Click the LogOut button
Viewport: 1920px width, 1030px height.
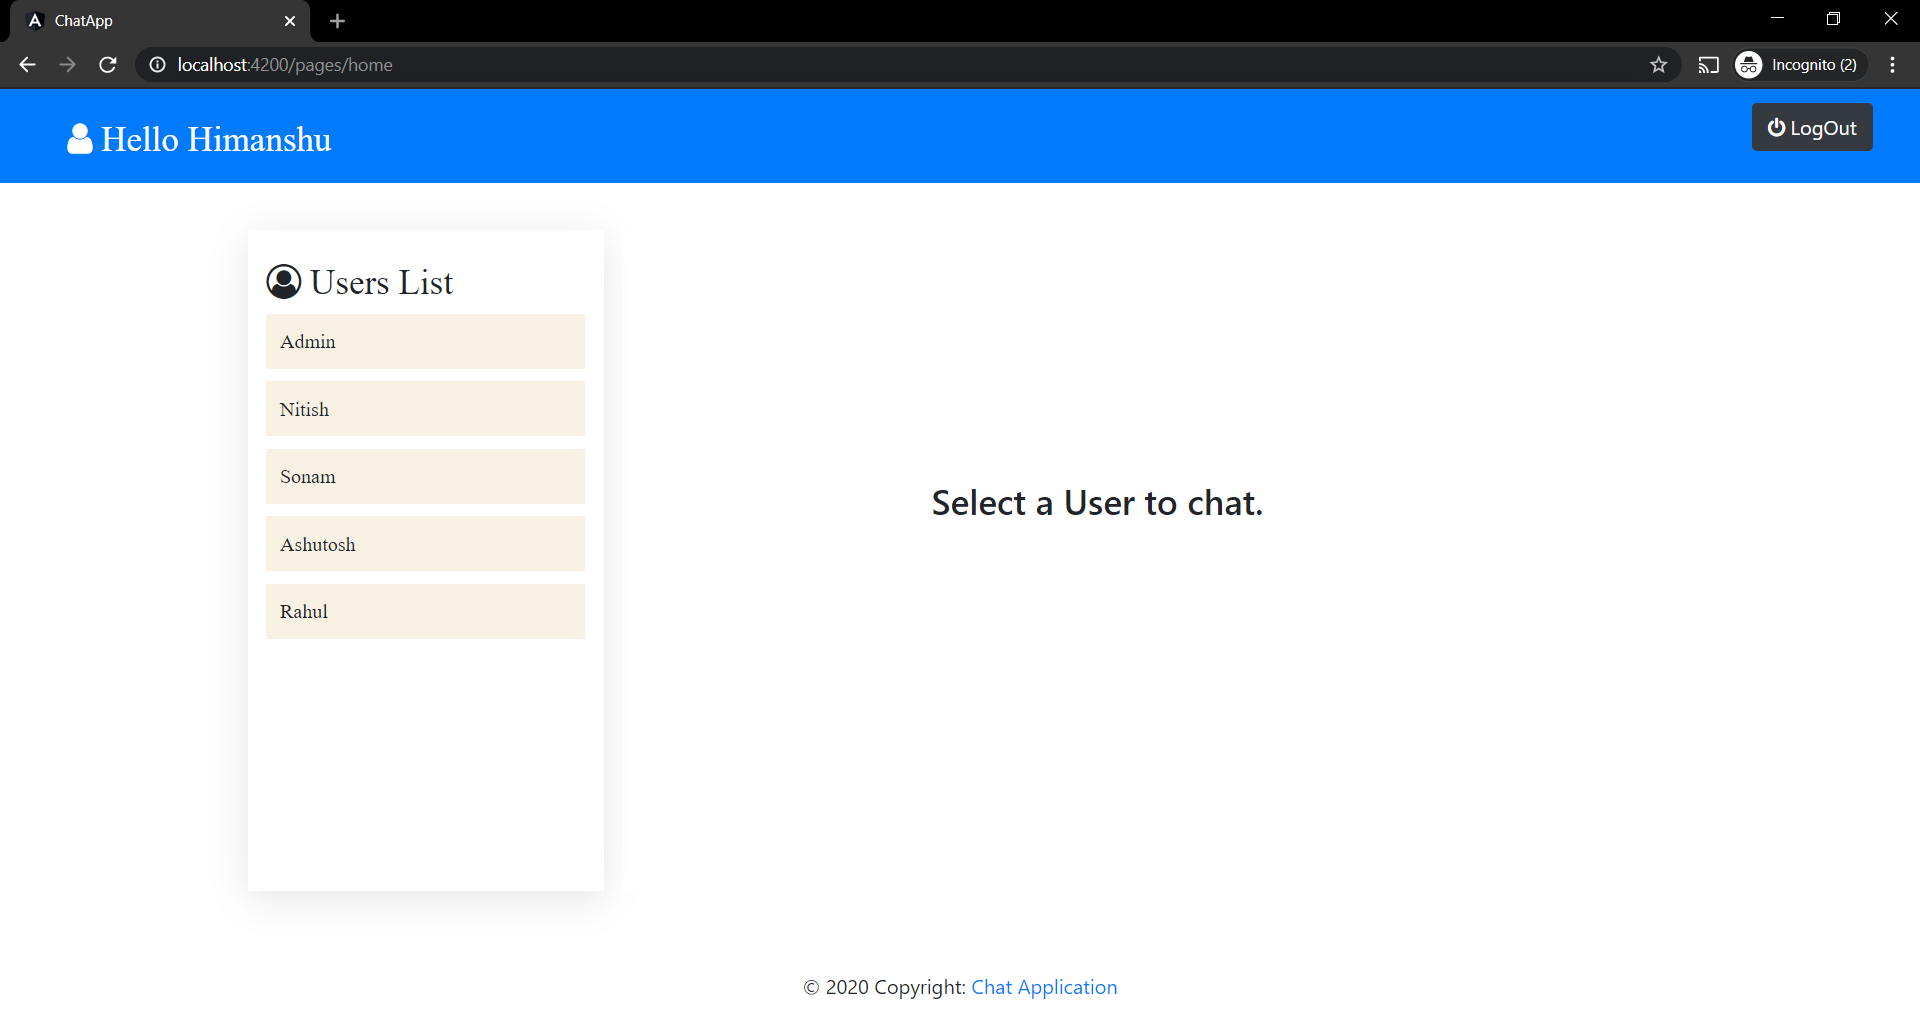(1811, 128)
